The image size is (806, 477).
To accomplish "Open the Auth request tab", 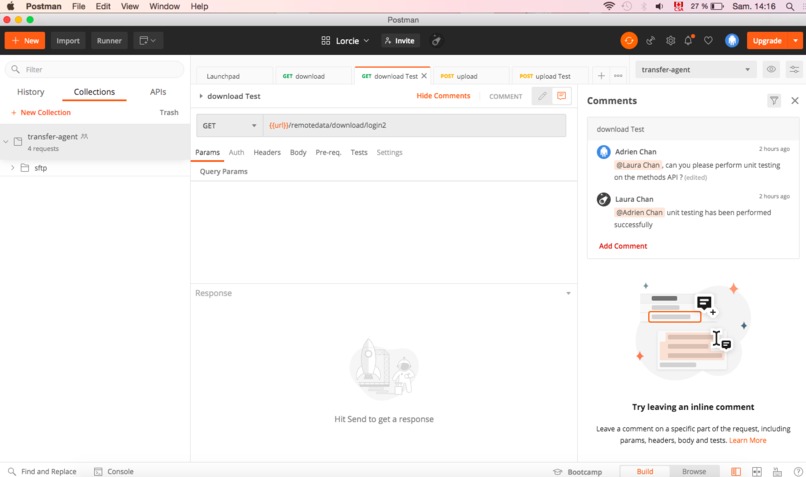I will (x=236, y=152).
